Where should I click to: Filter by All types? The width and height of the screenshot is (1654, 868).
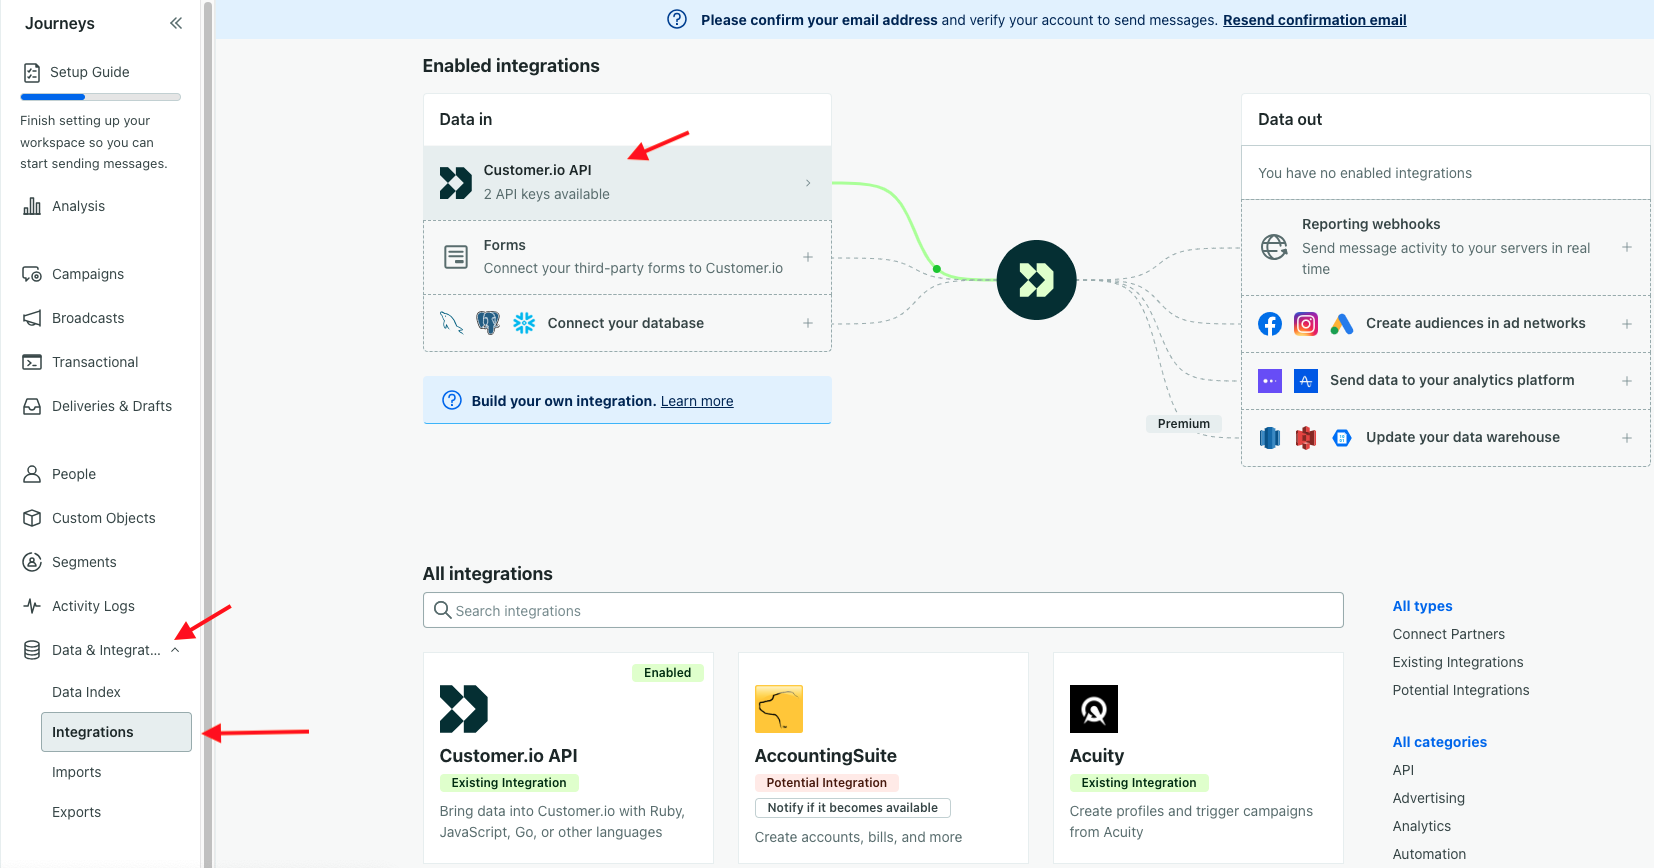1422,606
